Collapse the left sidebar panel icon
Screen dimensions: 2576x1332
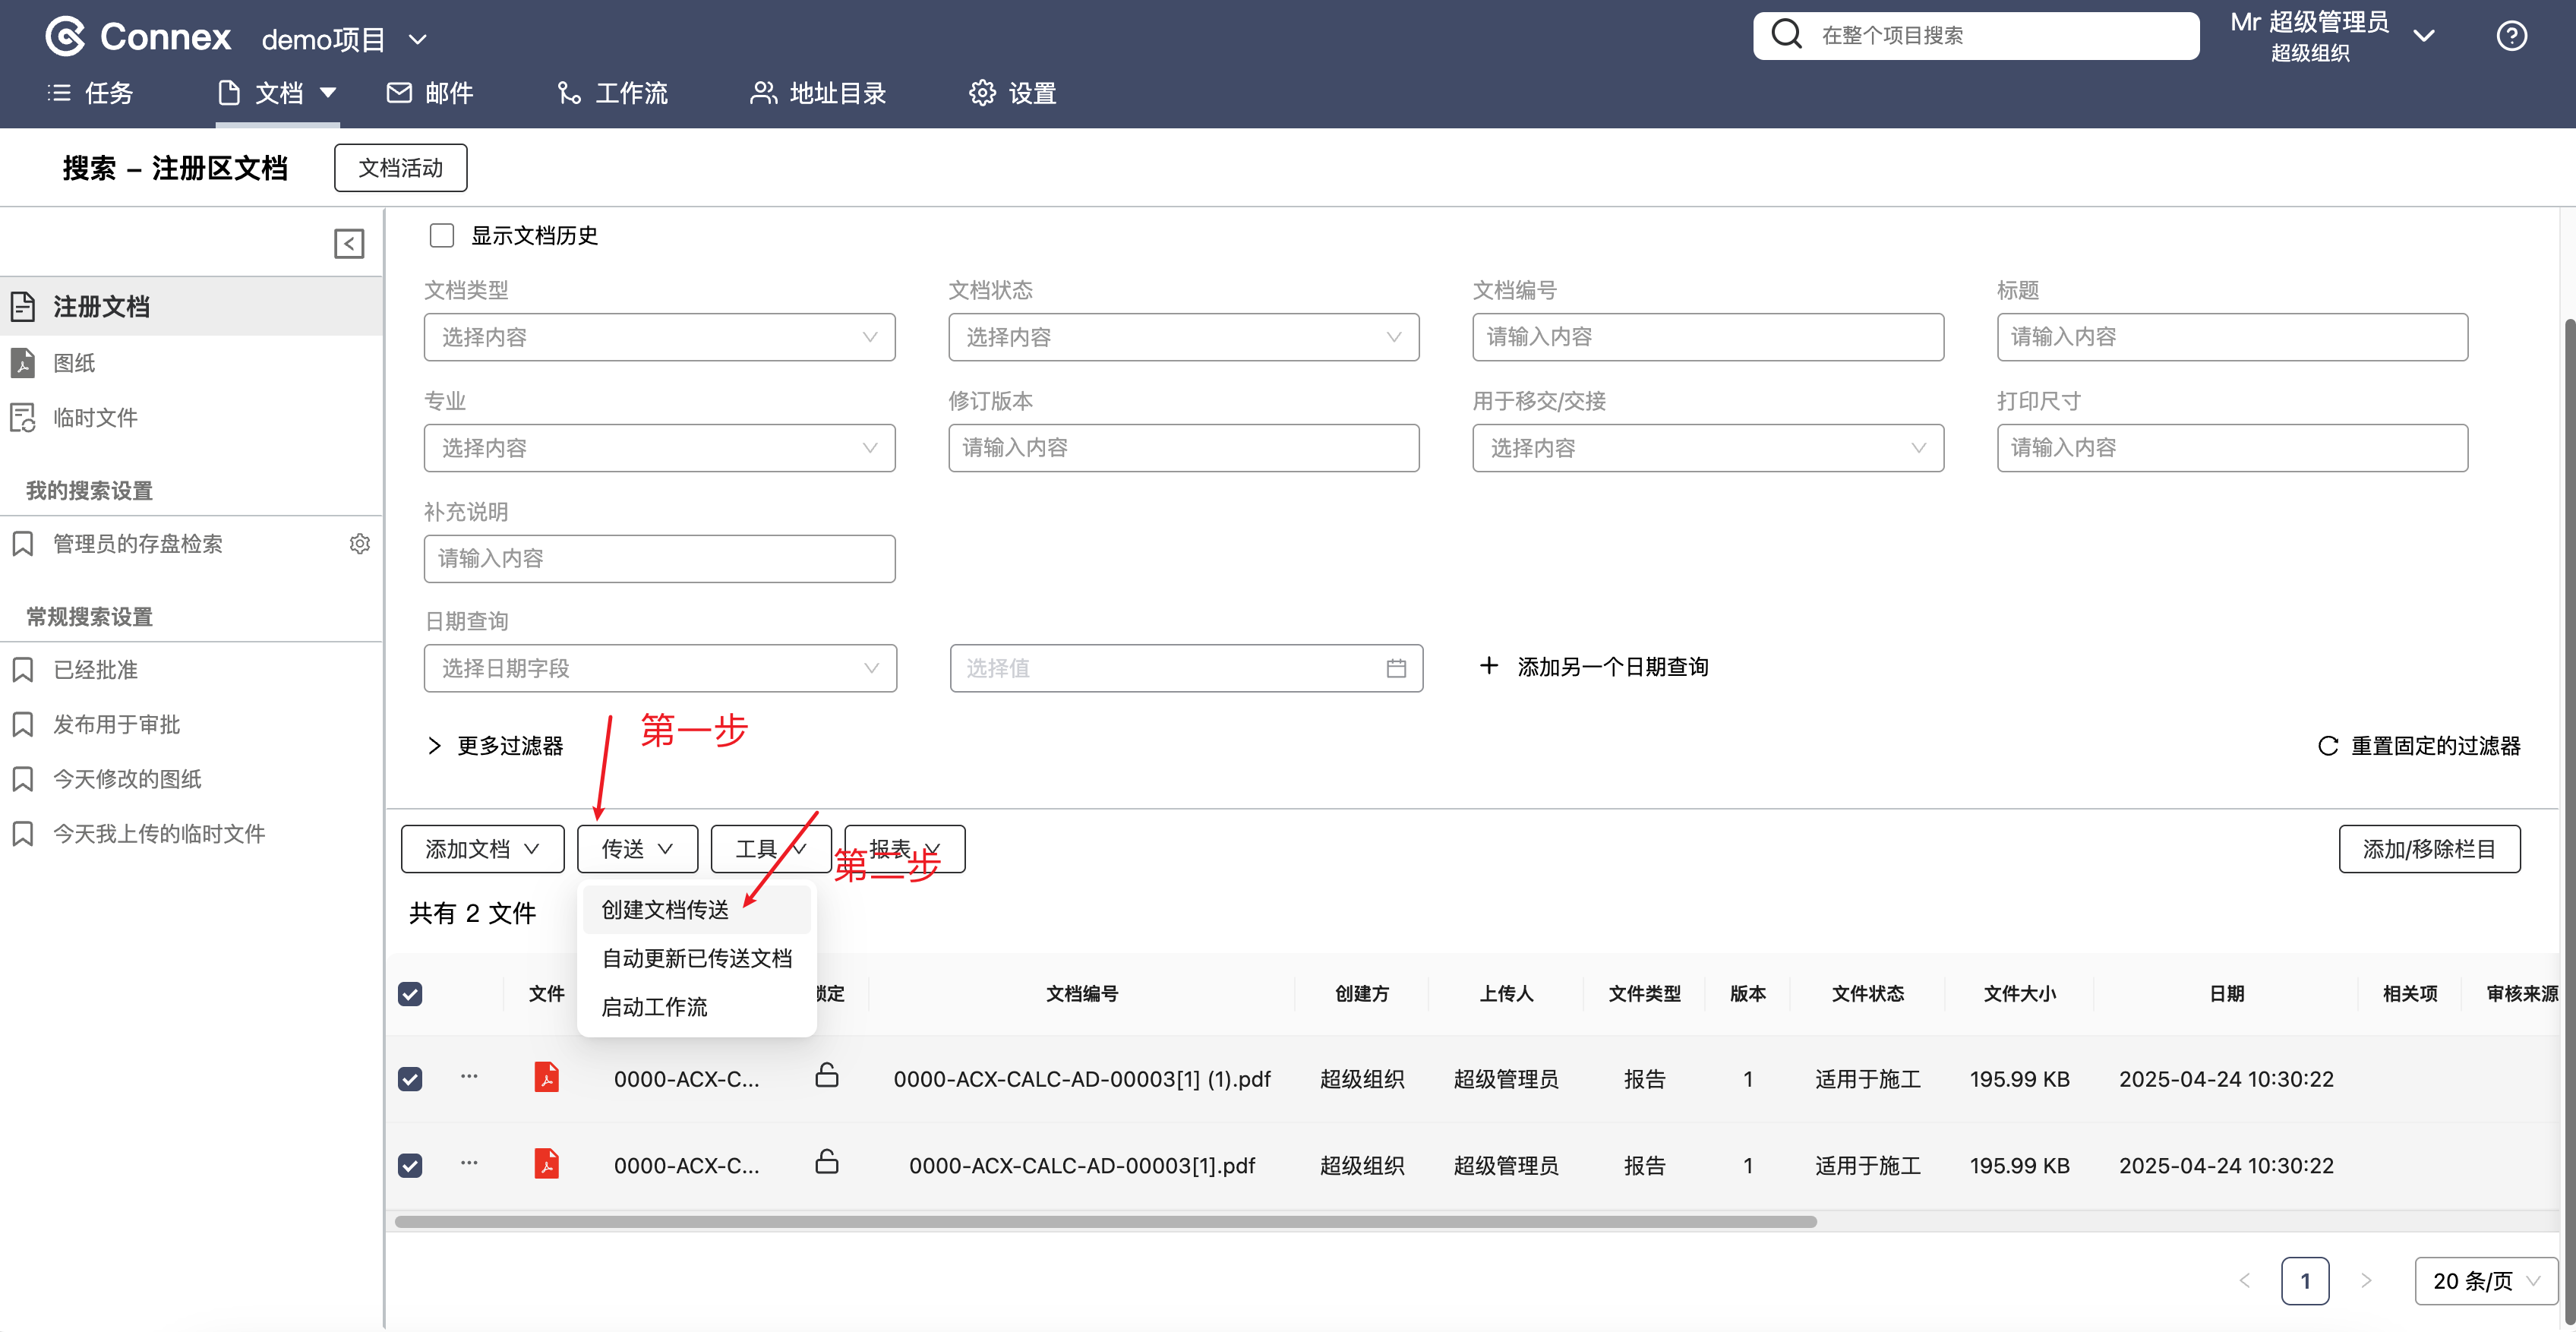click(x=349, y=243)
